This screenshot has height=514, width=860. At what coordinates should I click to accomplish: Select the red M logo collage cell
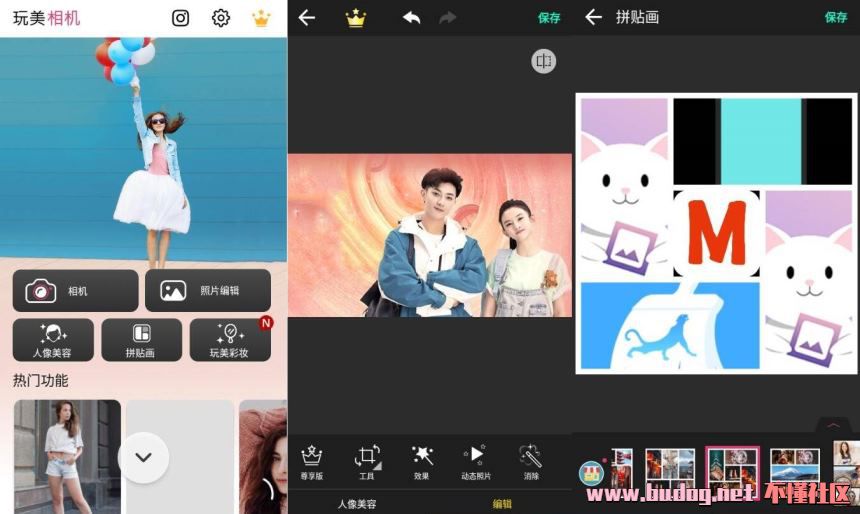(x=717, y=234)
